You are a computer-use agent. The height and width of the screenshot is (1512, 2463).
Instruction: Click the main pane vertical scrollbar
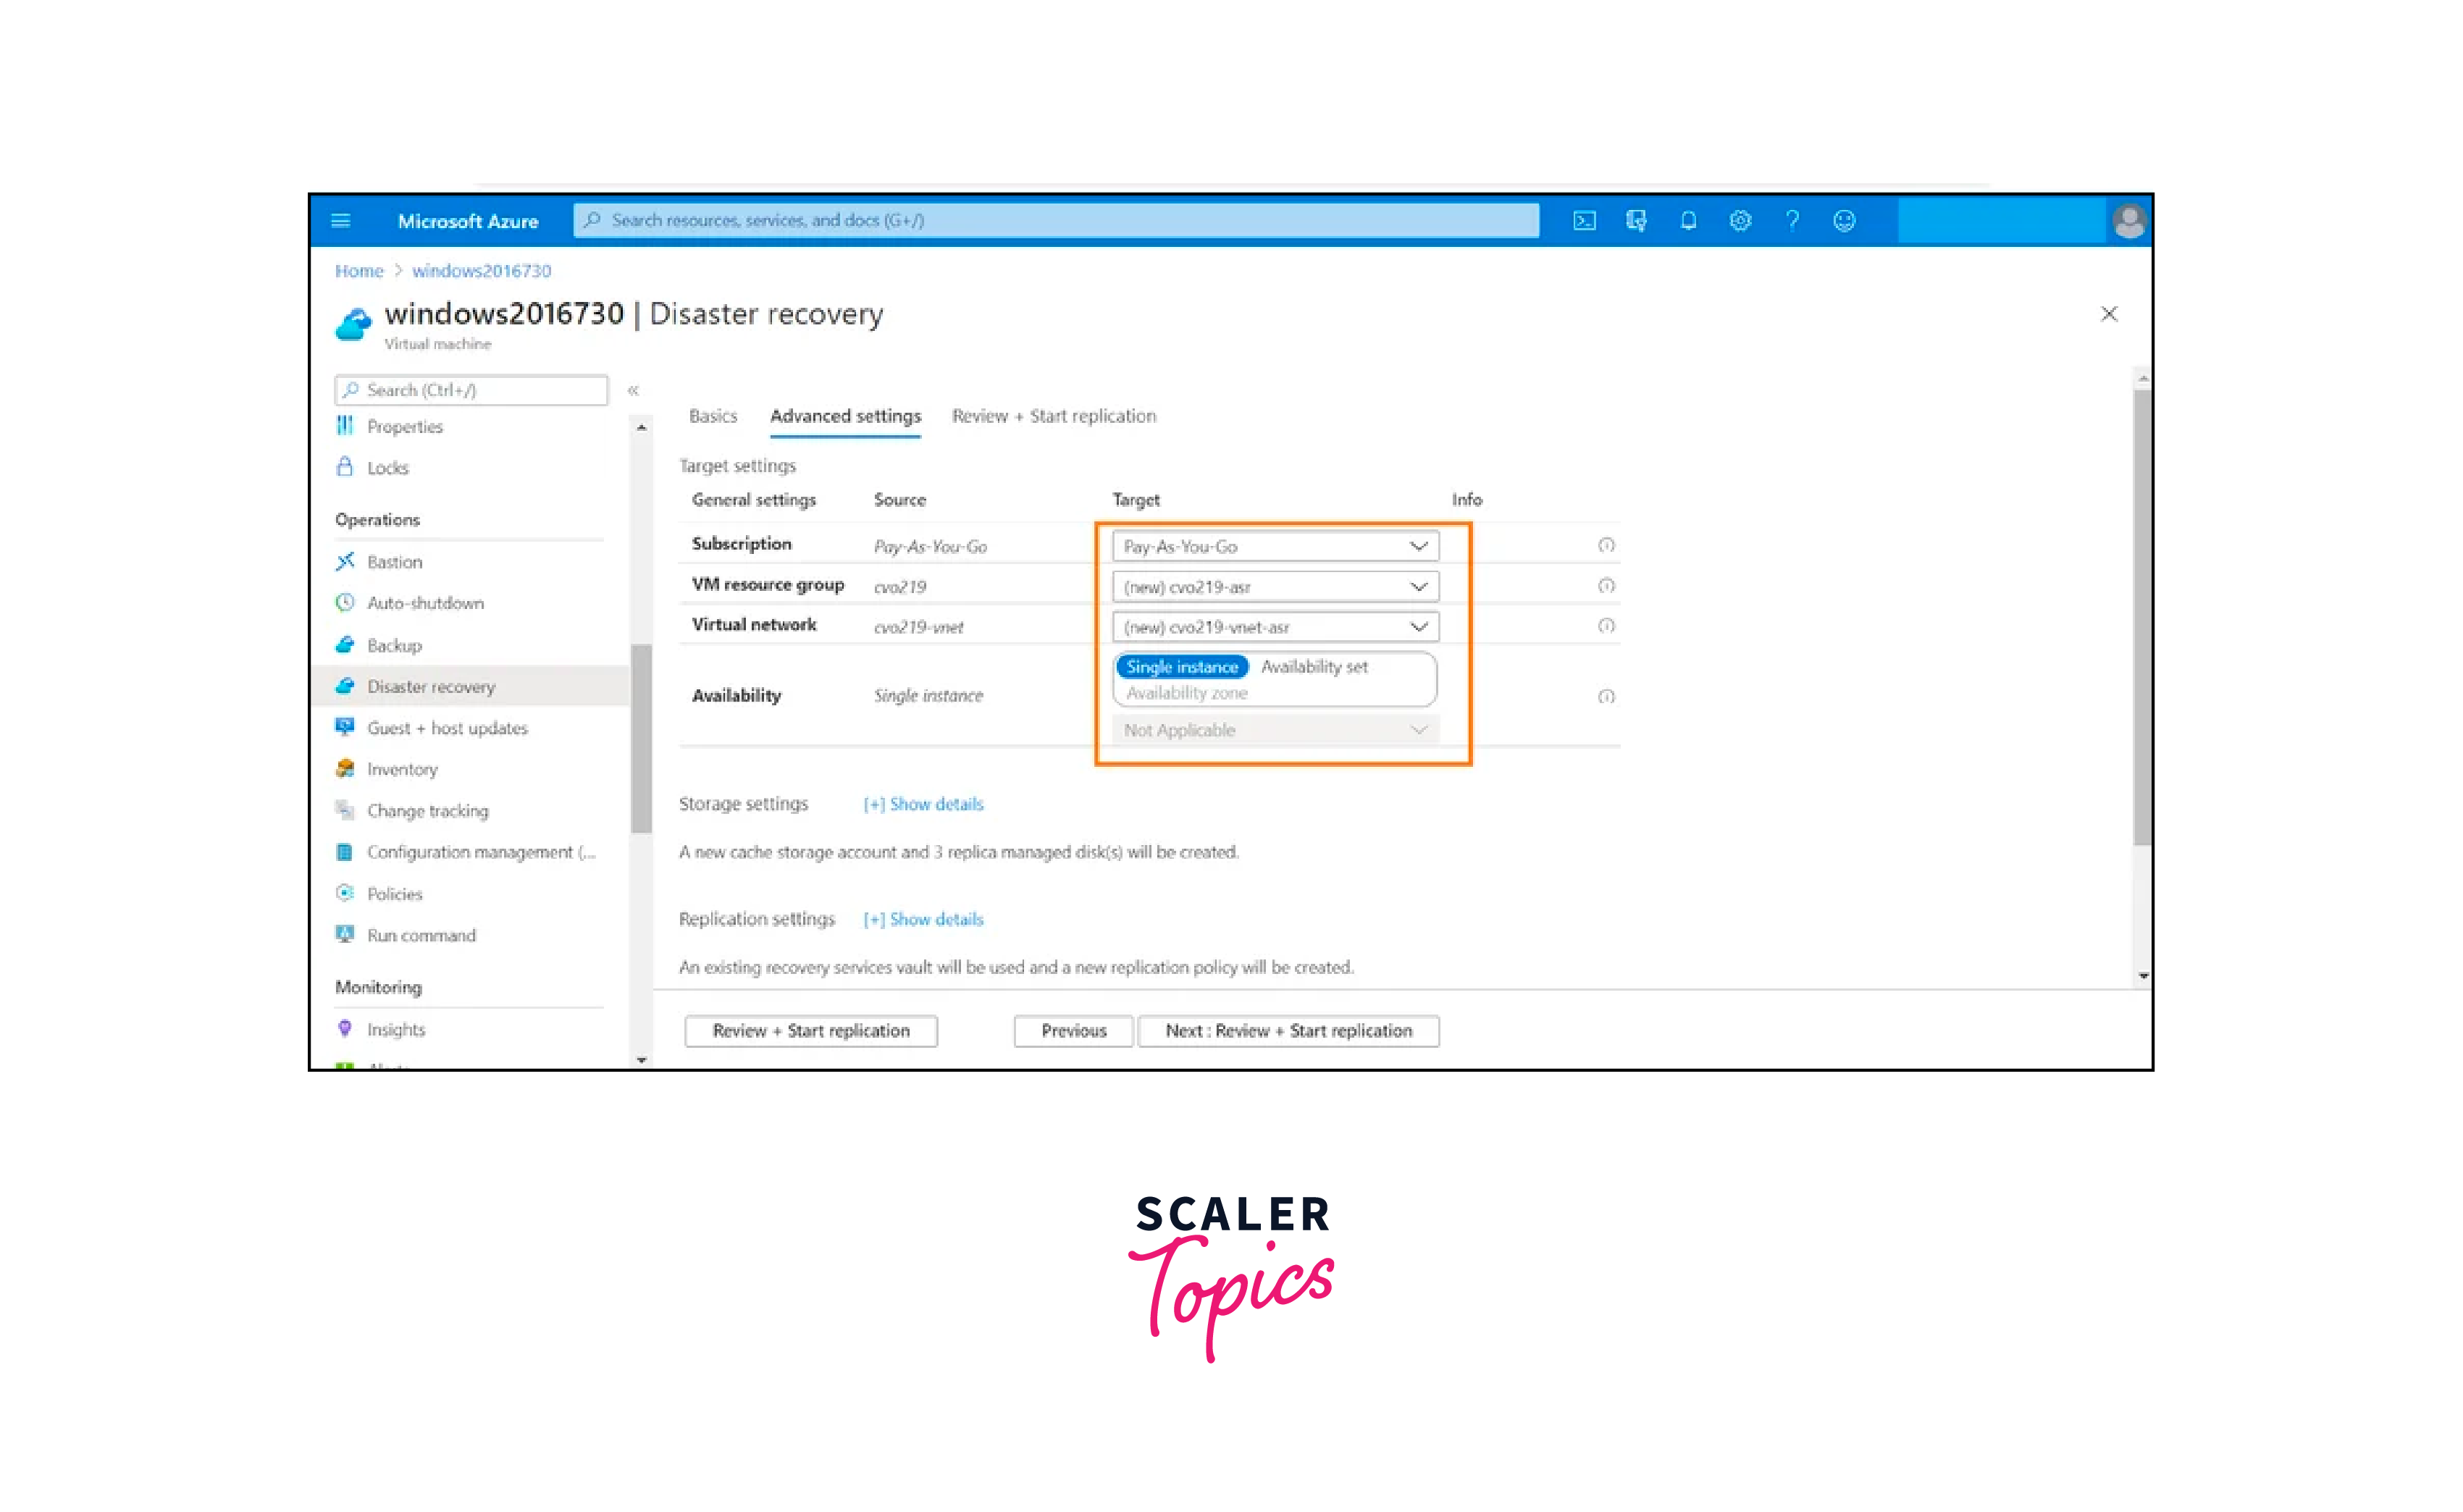[2142, 620]
